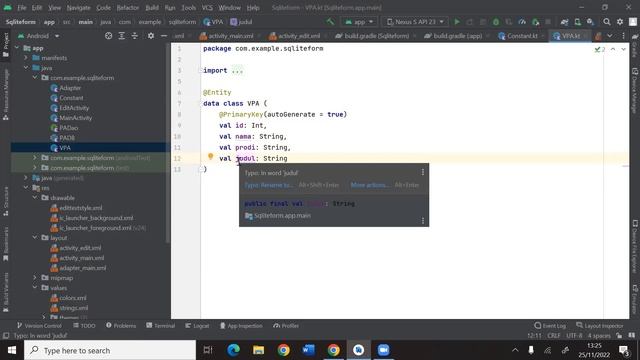Go to next highlighted problem arrow
The width and height of the screenshot is (640, 360).
coord(624,49)
